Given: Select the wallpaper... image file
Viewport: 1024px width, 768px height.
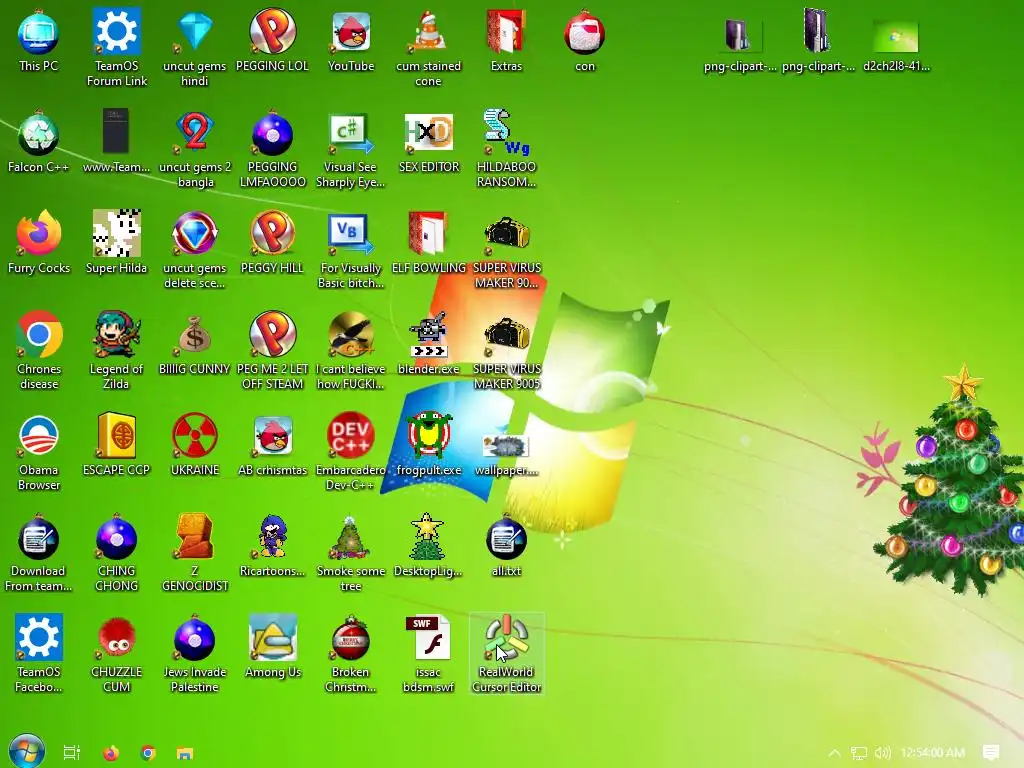Looking at the screenshot, I should [506, 447].
